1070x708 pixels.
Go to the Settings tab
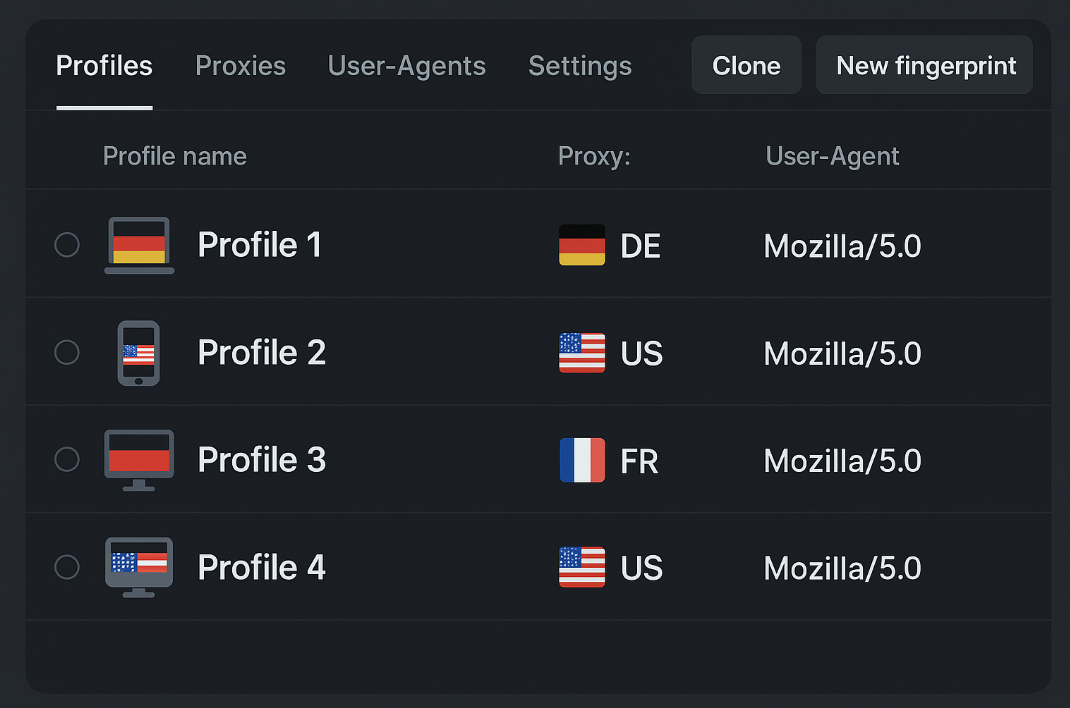click(580, 66)
